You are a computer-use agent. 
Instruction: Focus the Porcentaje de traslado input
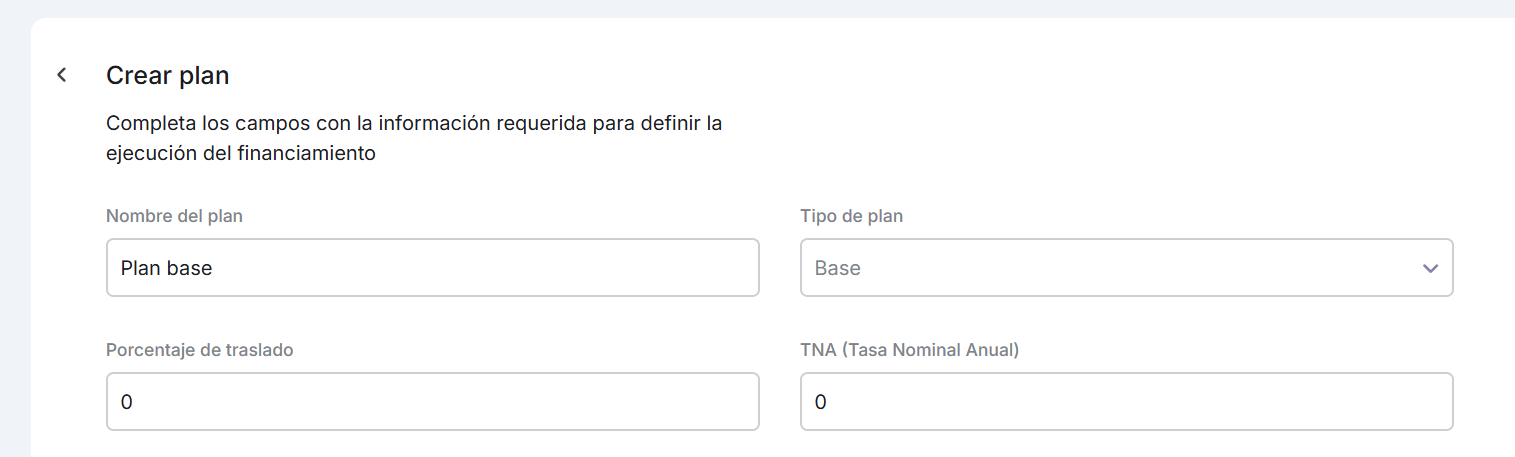pos(432,402)
